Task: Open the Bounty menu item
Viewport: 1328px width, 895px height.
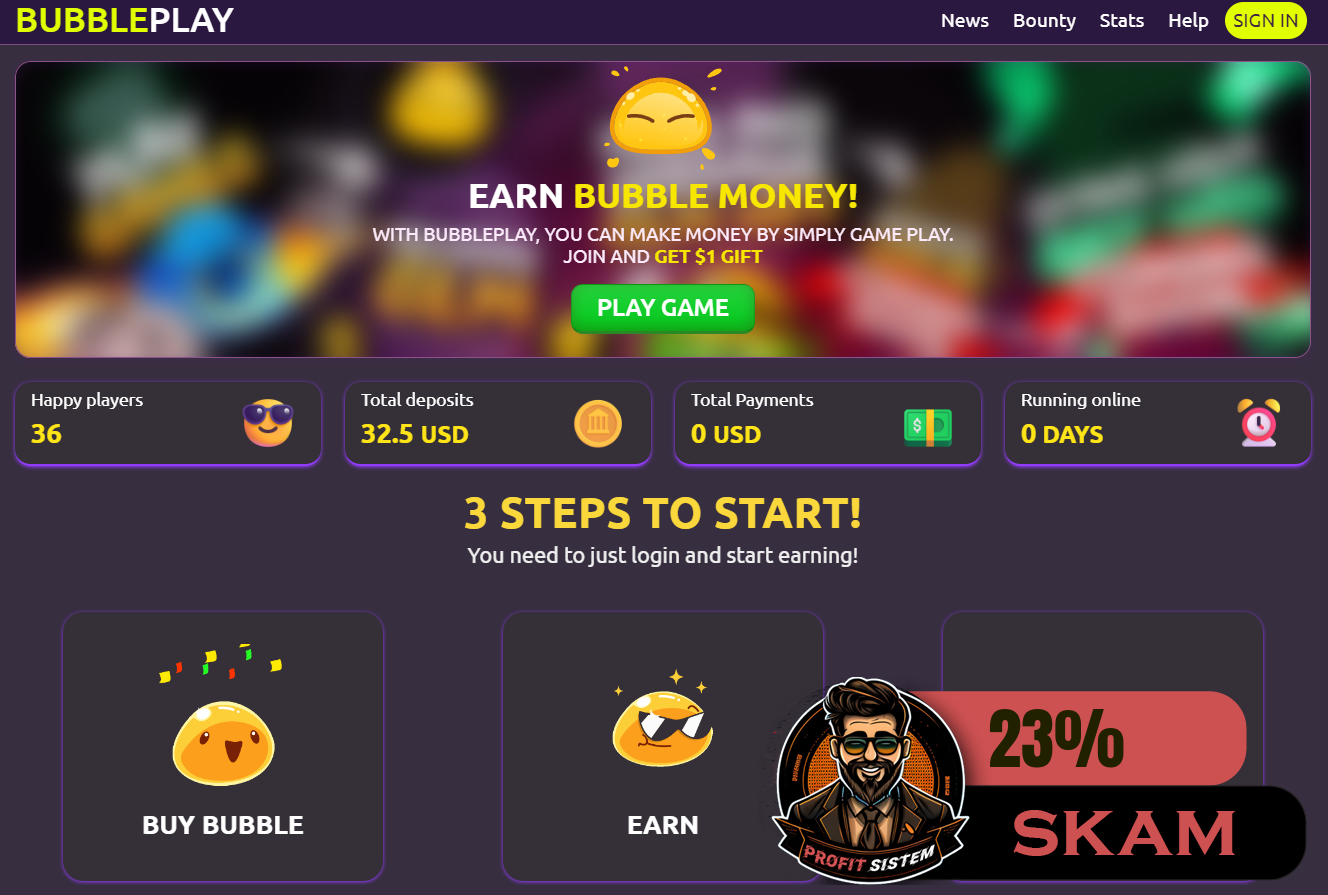Action: [x=1044, y=21]
